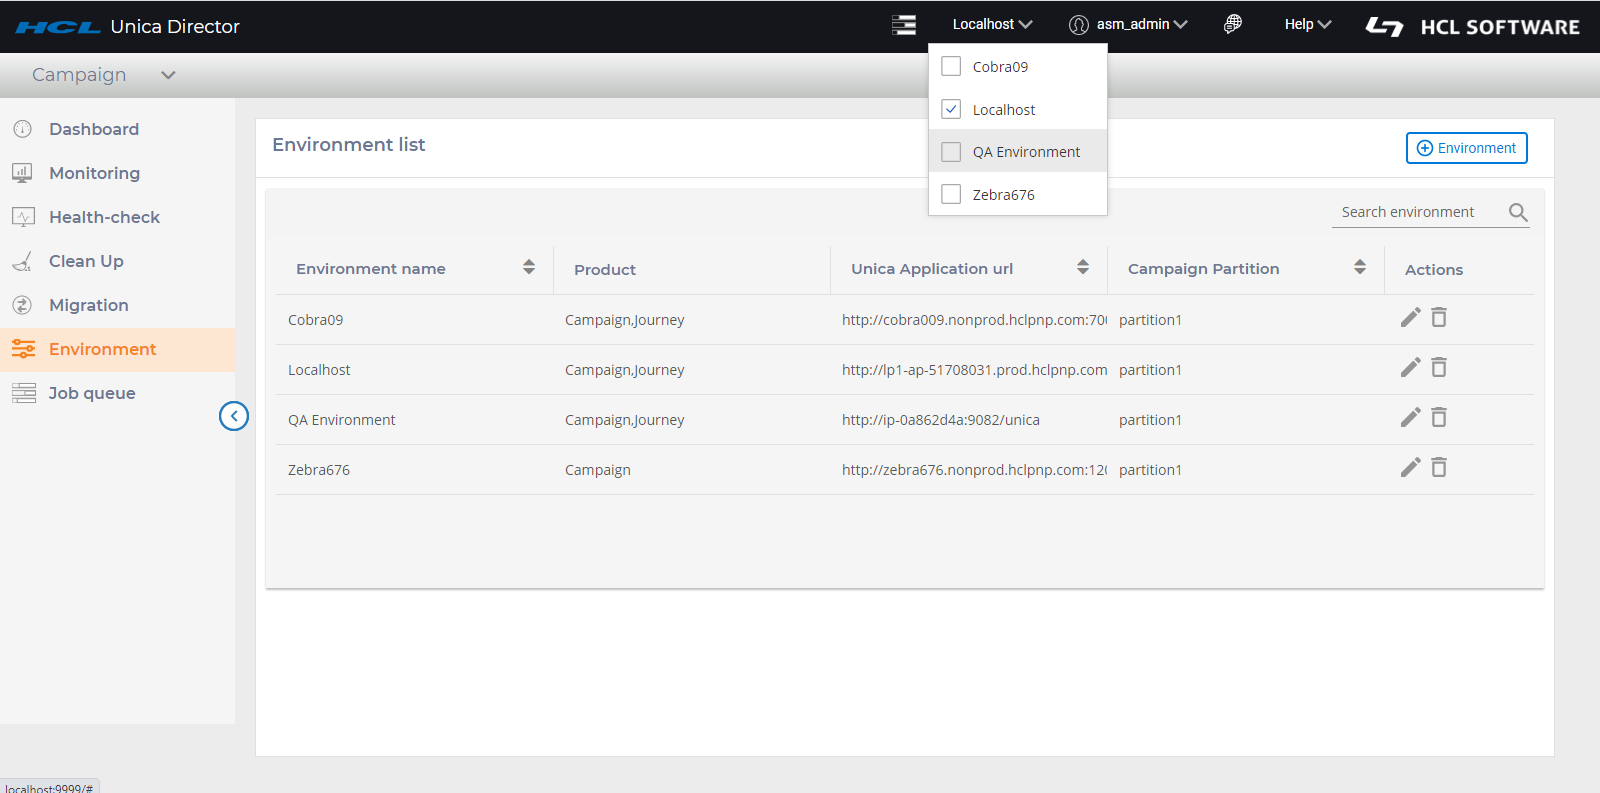Click the add Environment button
Viewport: 1600px width, 793px height.
[1466, 148]
